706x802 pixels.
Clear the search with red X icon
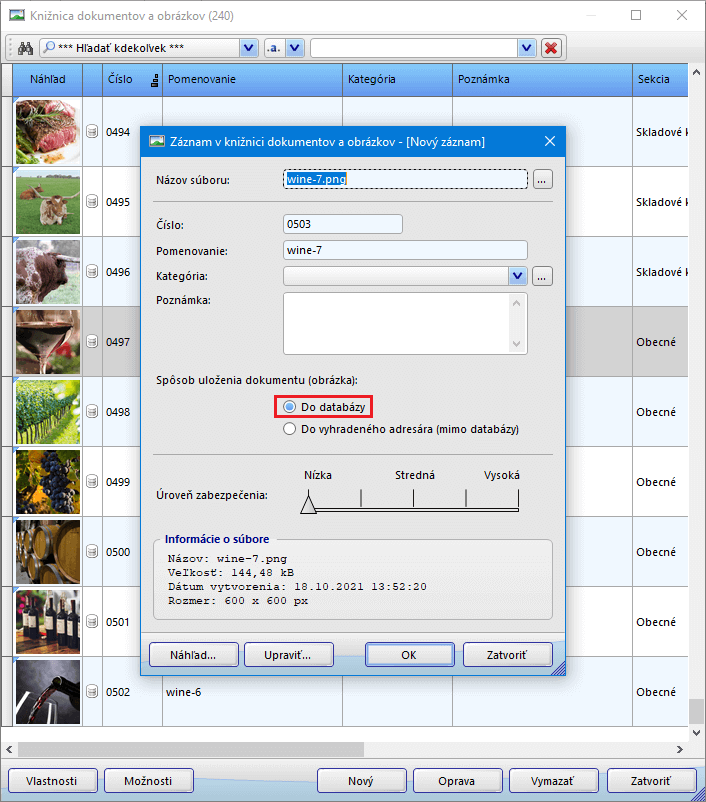(x=551, y=48)
